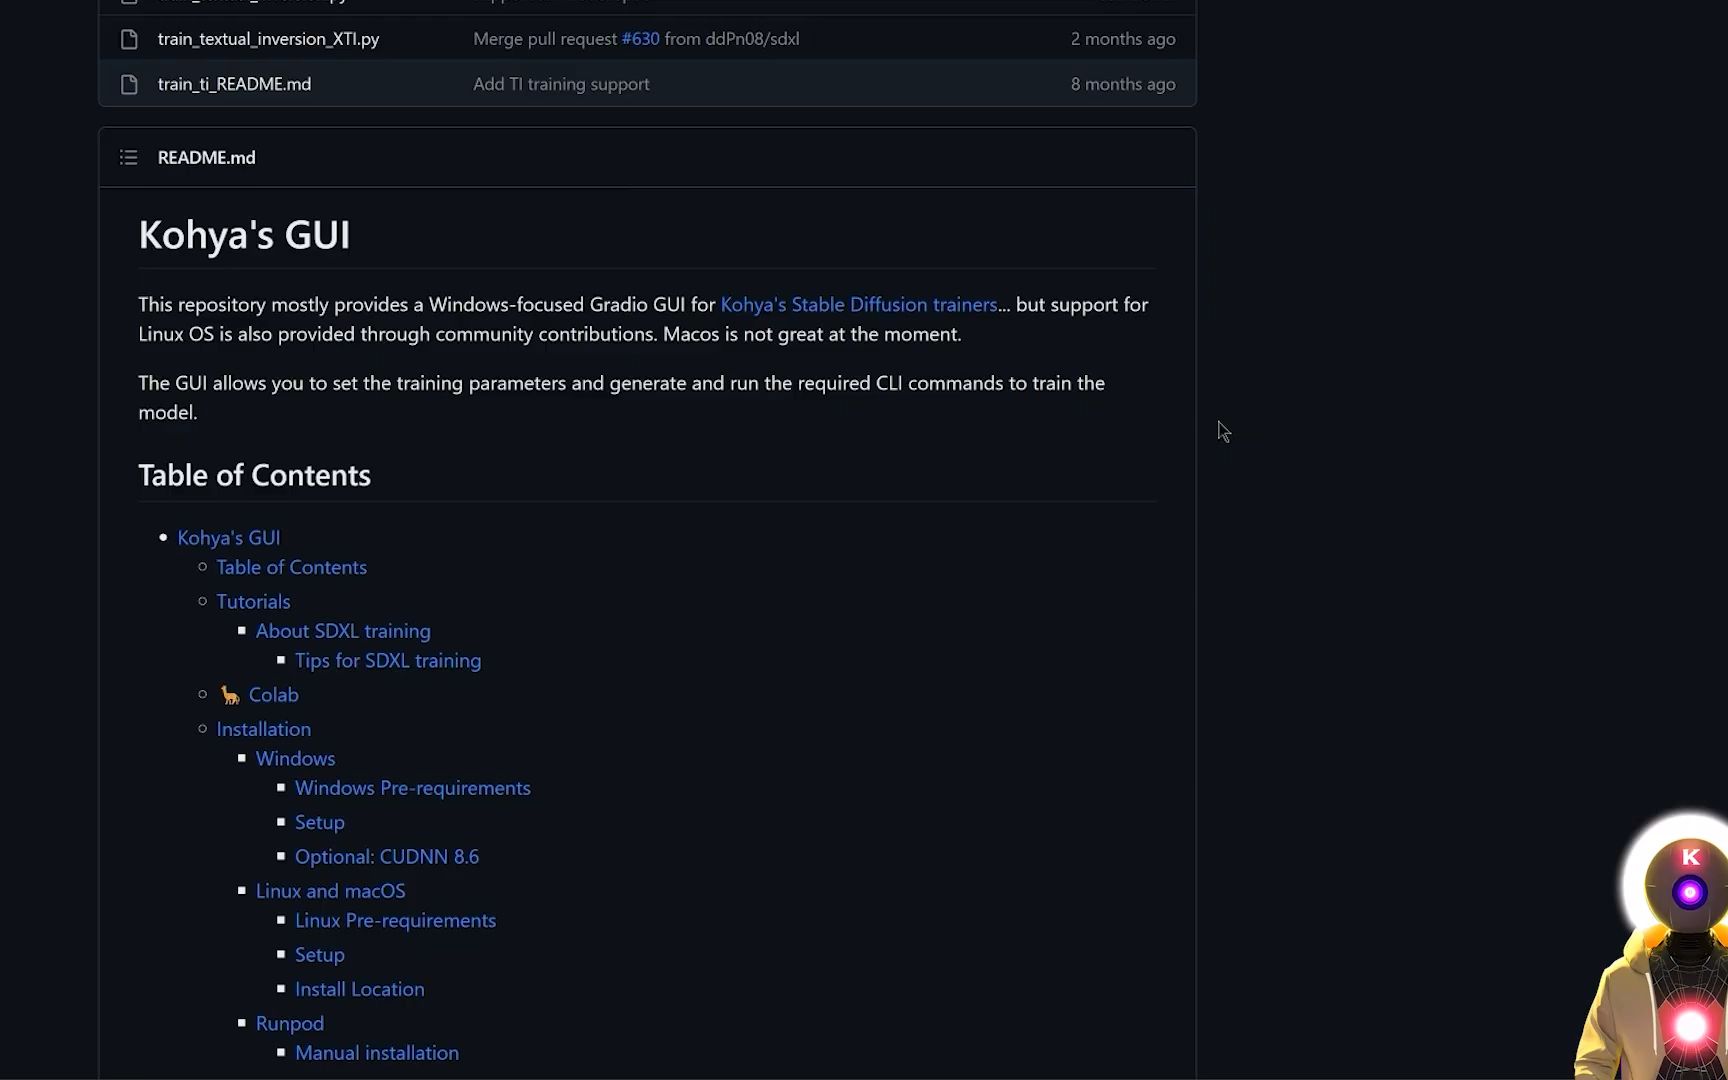Jump to Table of Contents entry
Image resolution: width=1728 pixels, height=1080 pixels.
[291, 567]
